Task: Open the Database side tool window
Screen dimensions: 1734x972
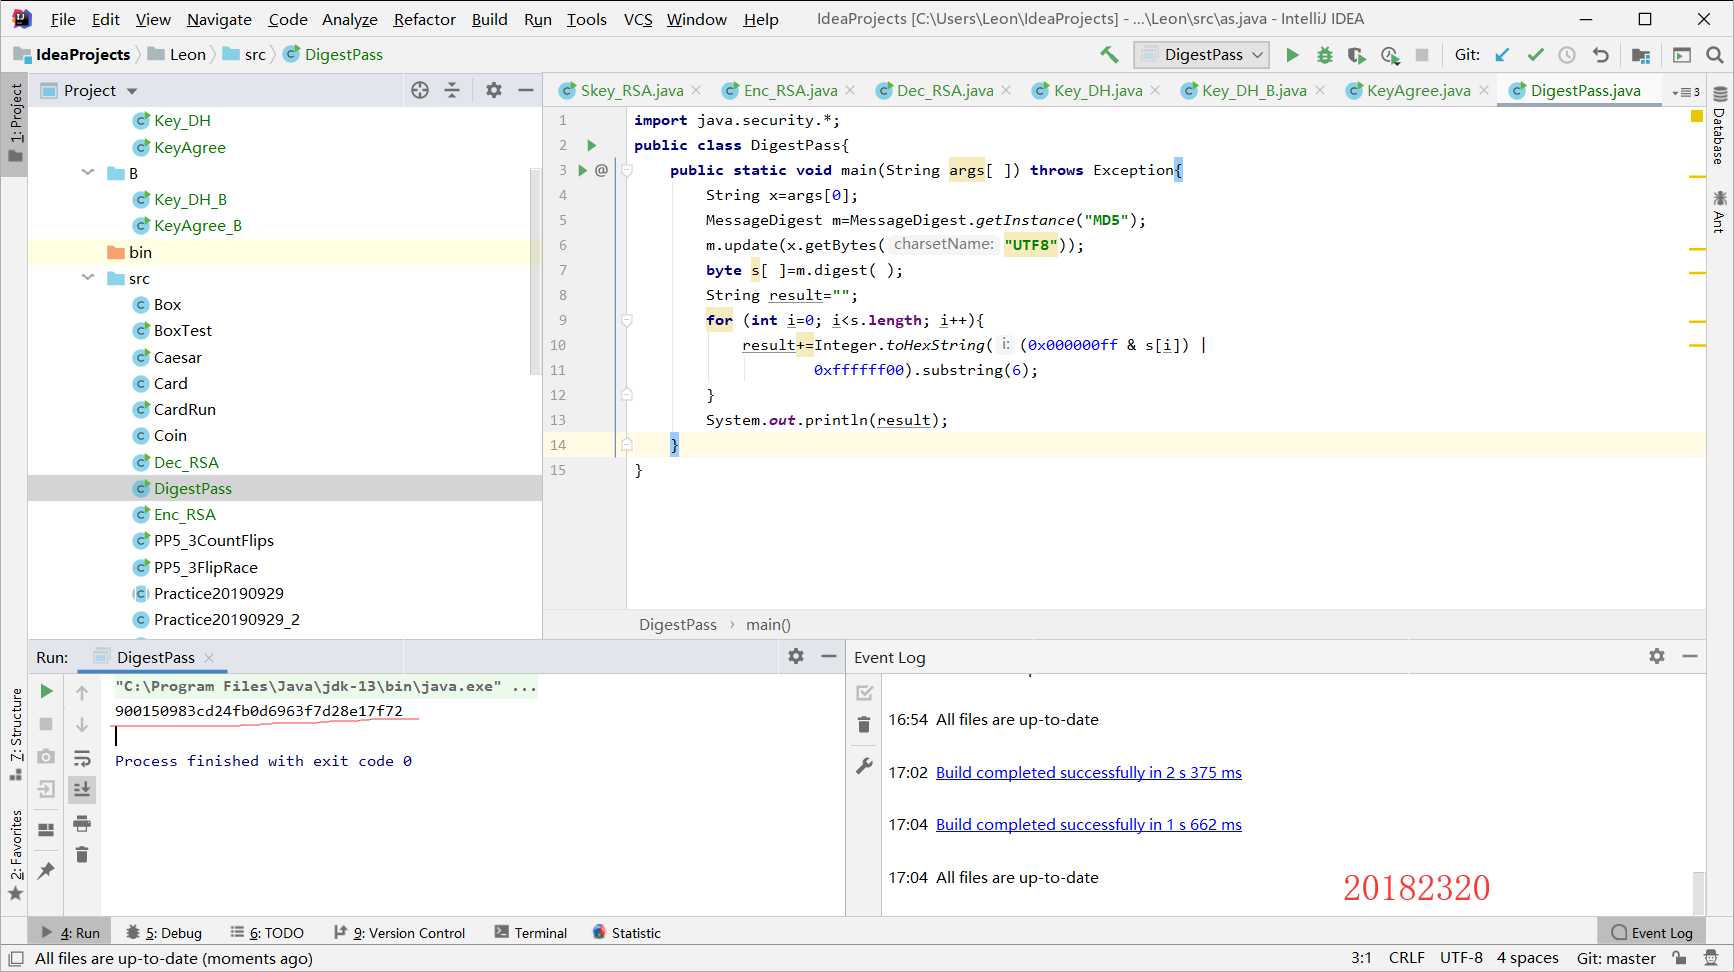Action: tap(1719, 127)
